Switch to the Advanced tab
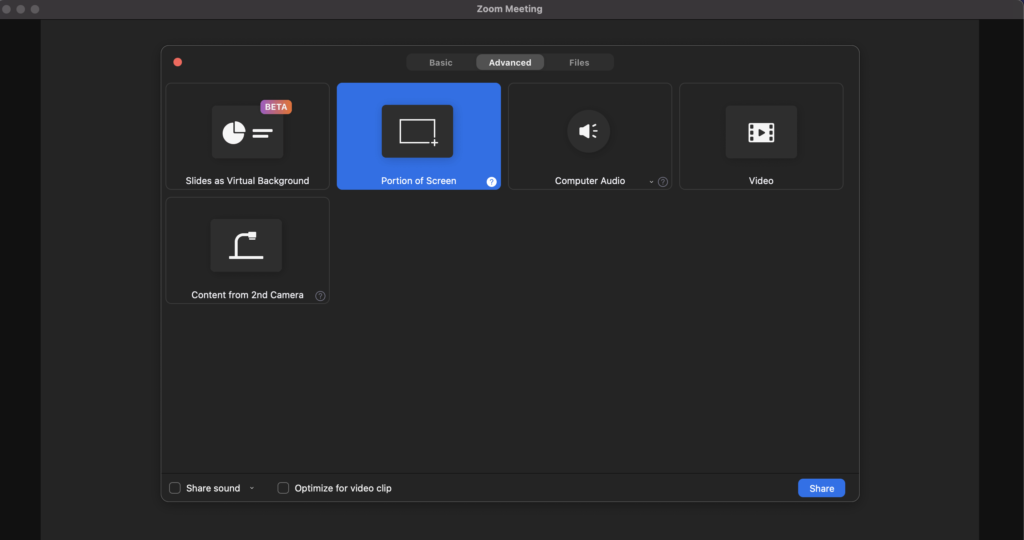1024x540 pixels. pyautogui.click(x=510, y=63)
